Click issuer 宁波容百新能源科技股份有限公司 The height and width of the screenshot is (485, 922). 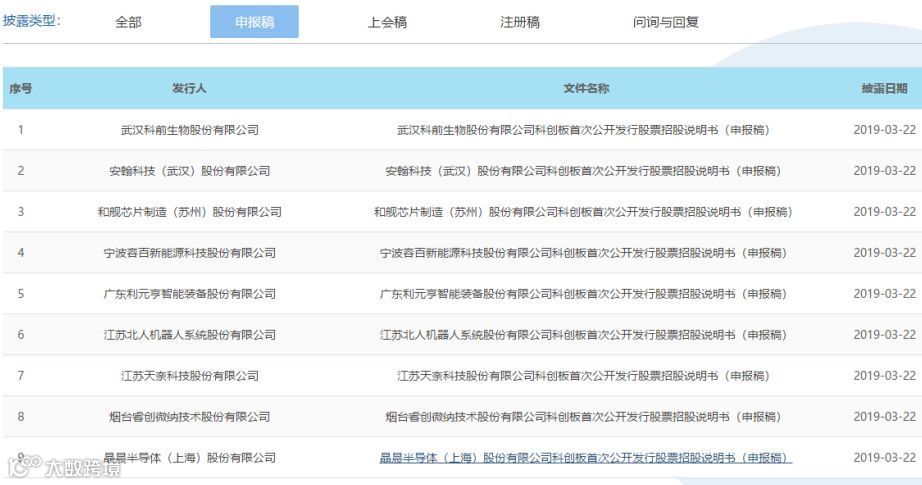tap(189, 253)
